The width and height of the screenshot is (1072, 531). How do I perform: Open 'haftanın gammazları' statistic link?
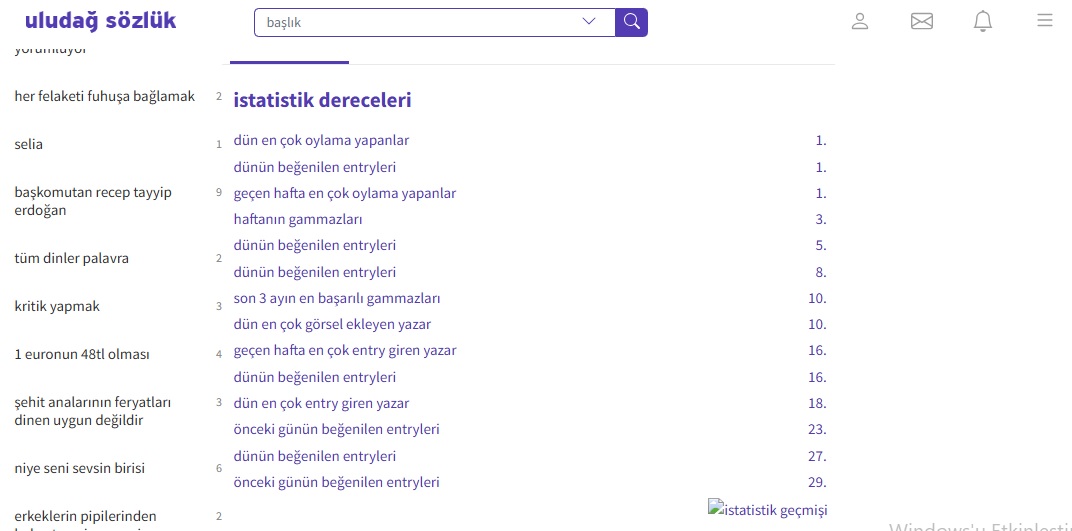click(x=298, y=219)
